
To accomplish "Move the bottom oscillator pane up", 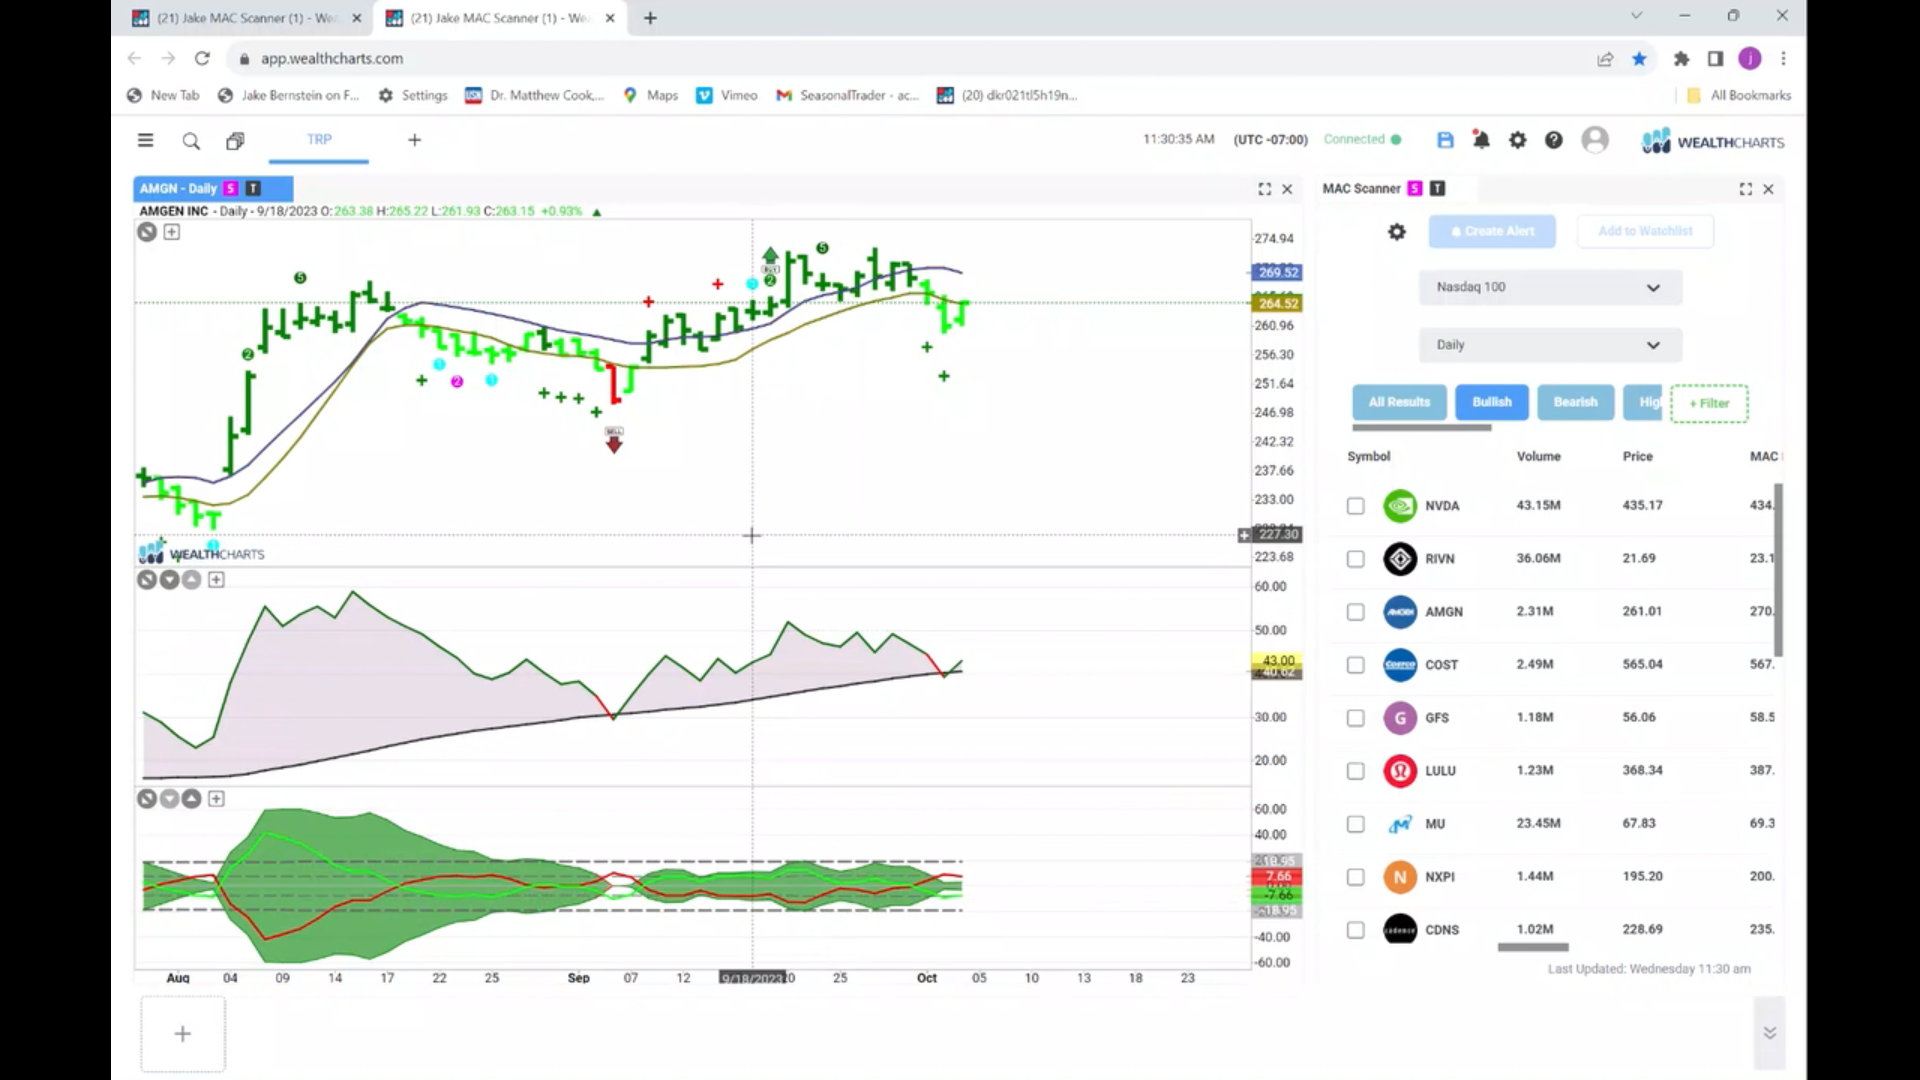I will point(191,799).
